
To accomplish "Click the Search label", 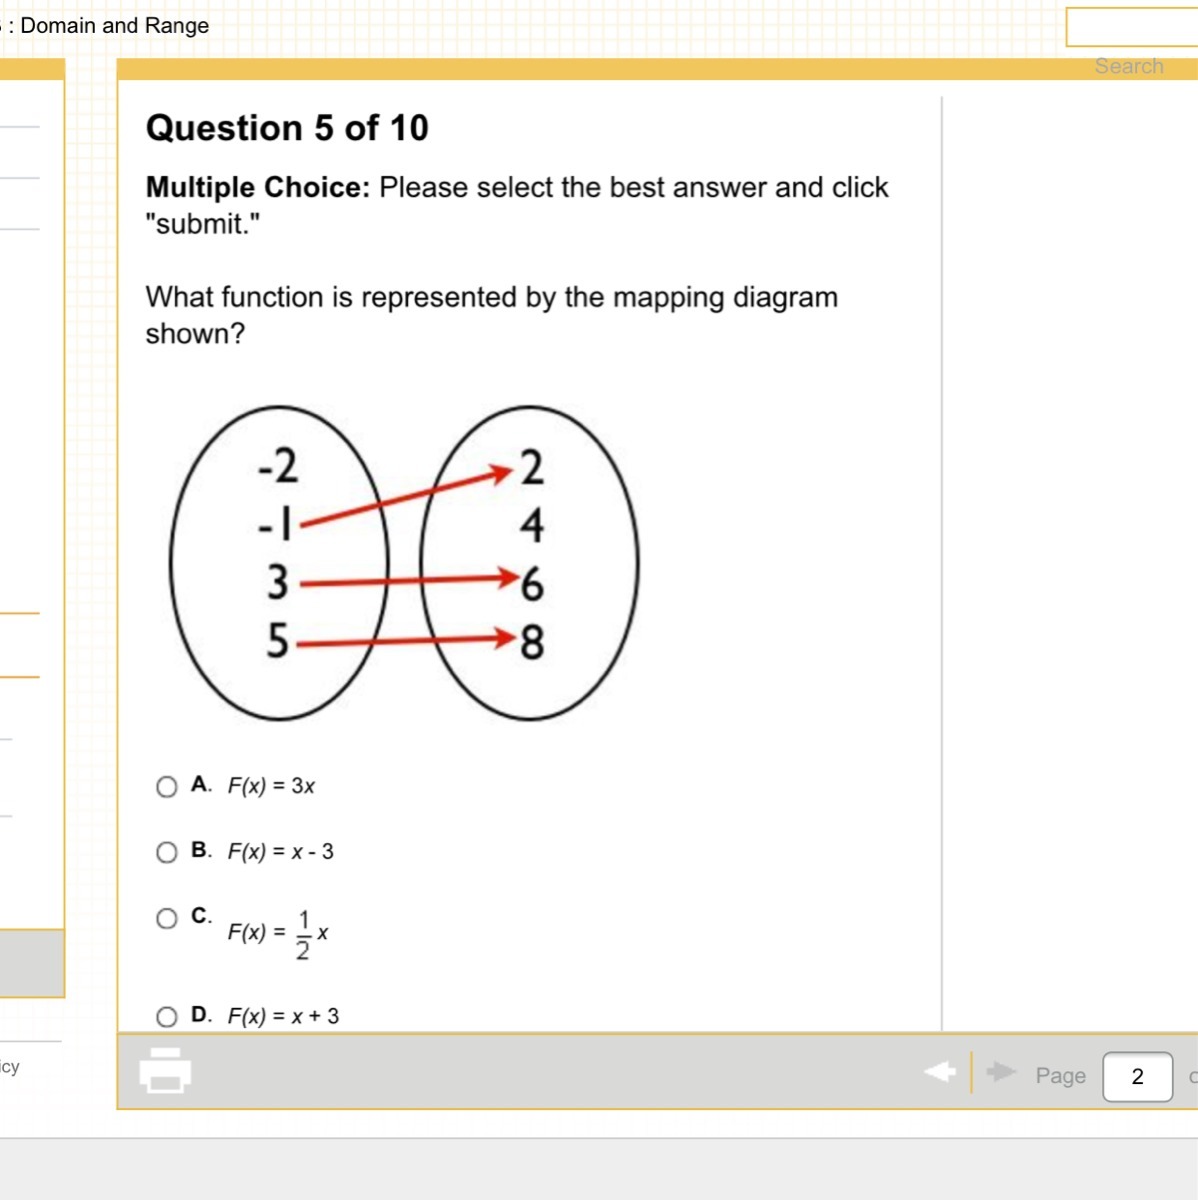I will [x=1129, y=66].
